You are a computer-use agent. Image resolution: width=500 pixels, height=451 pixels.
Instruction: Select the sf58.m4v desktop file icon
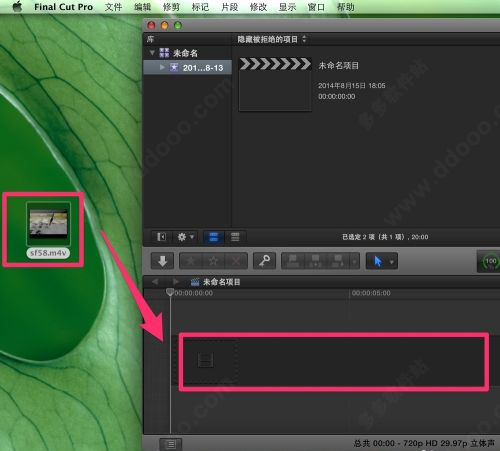tap(48, 224)
